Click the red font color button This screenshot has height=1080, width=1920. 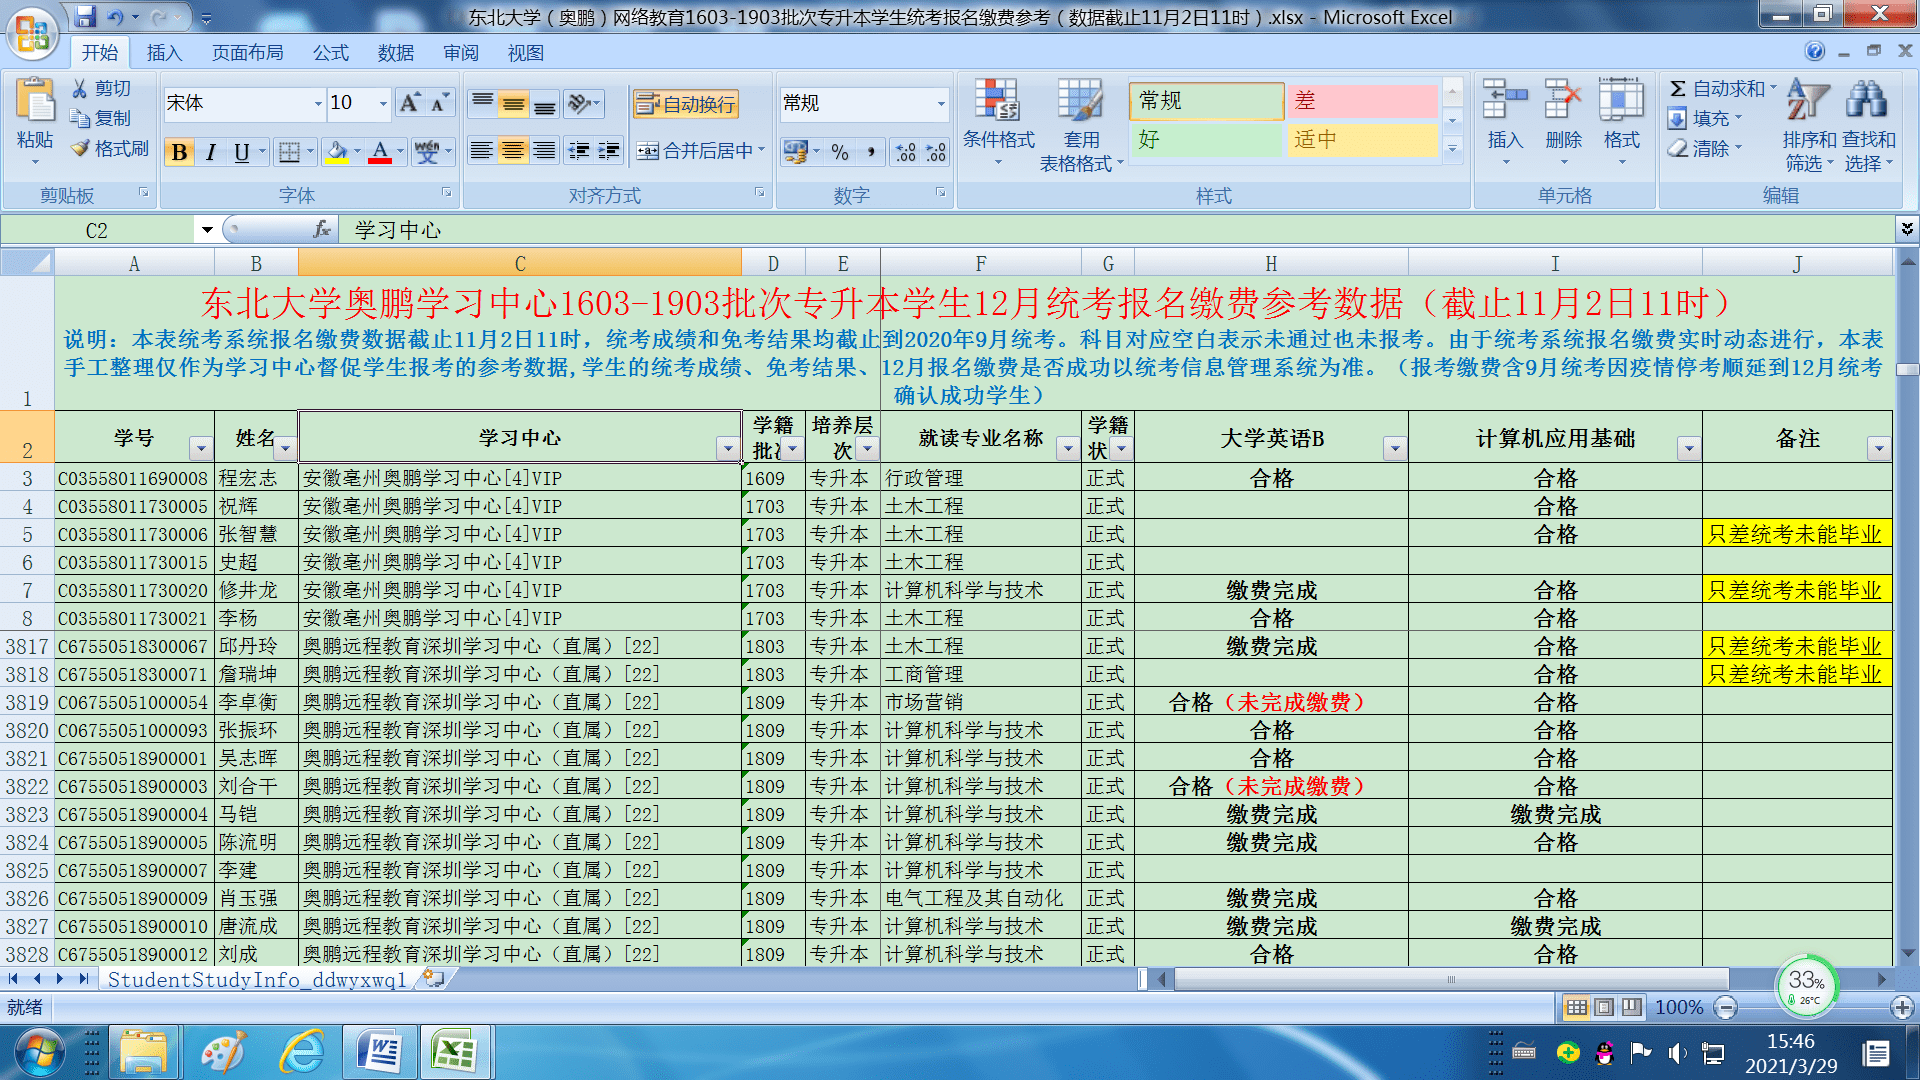[x=380, y=152]
